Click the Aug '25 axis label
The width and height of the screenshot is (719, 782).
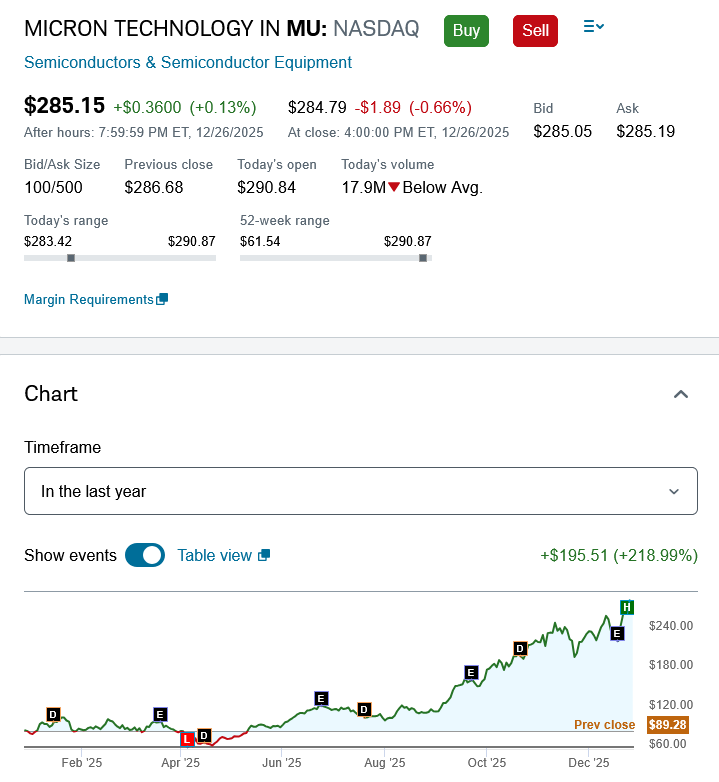(384, 763)
